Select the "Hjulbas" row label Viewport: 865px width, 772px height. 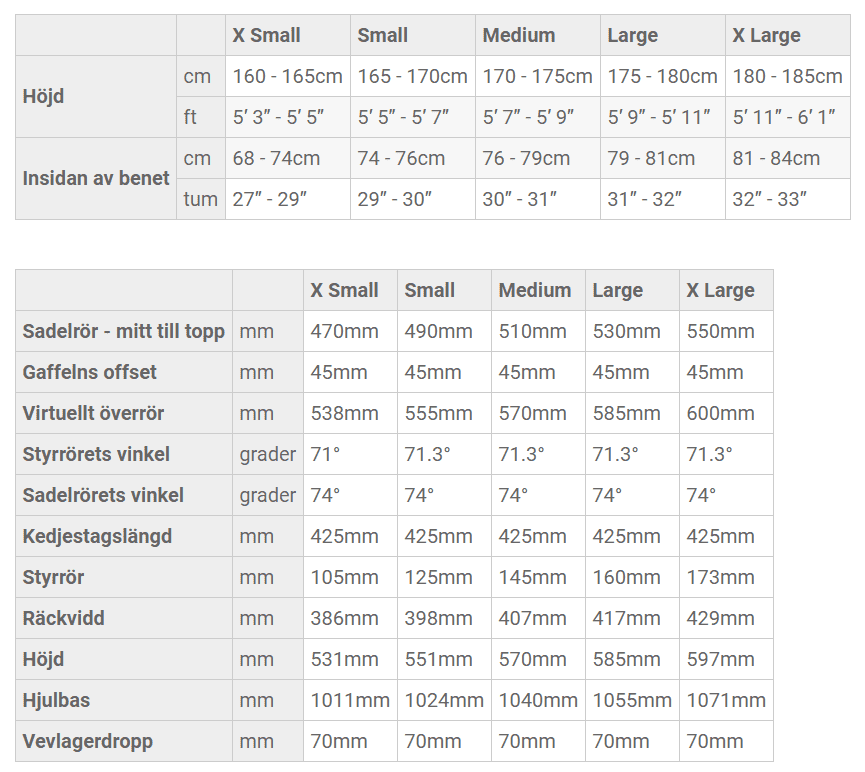pos(56,700)
